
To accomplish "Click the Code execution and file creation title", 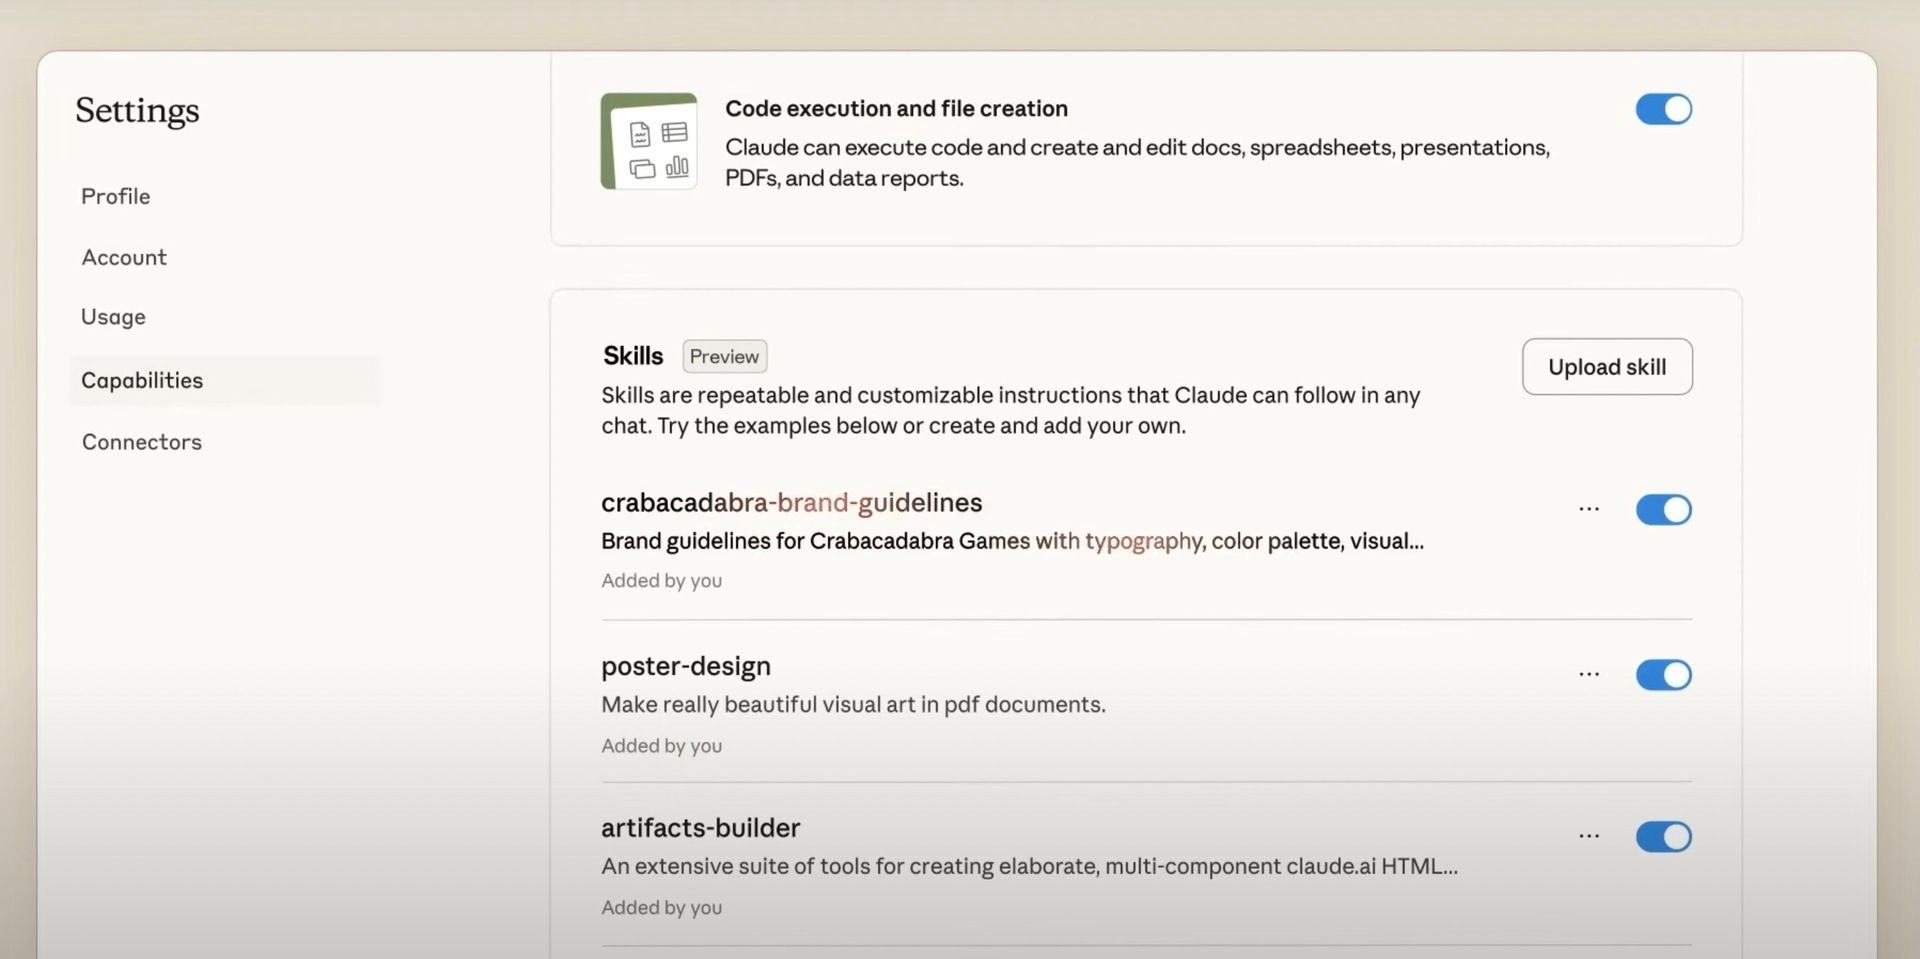I will pos(896,108).
